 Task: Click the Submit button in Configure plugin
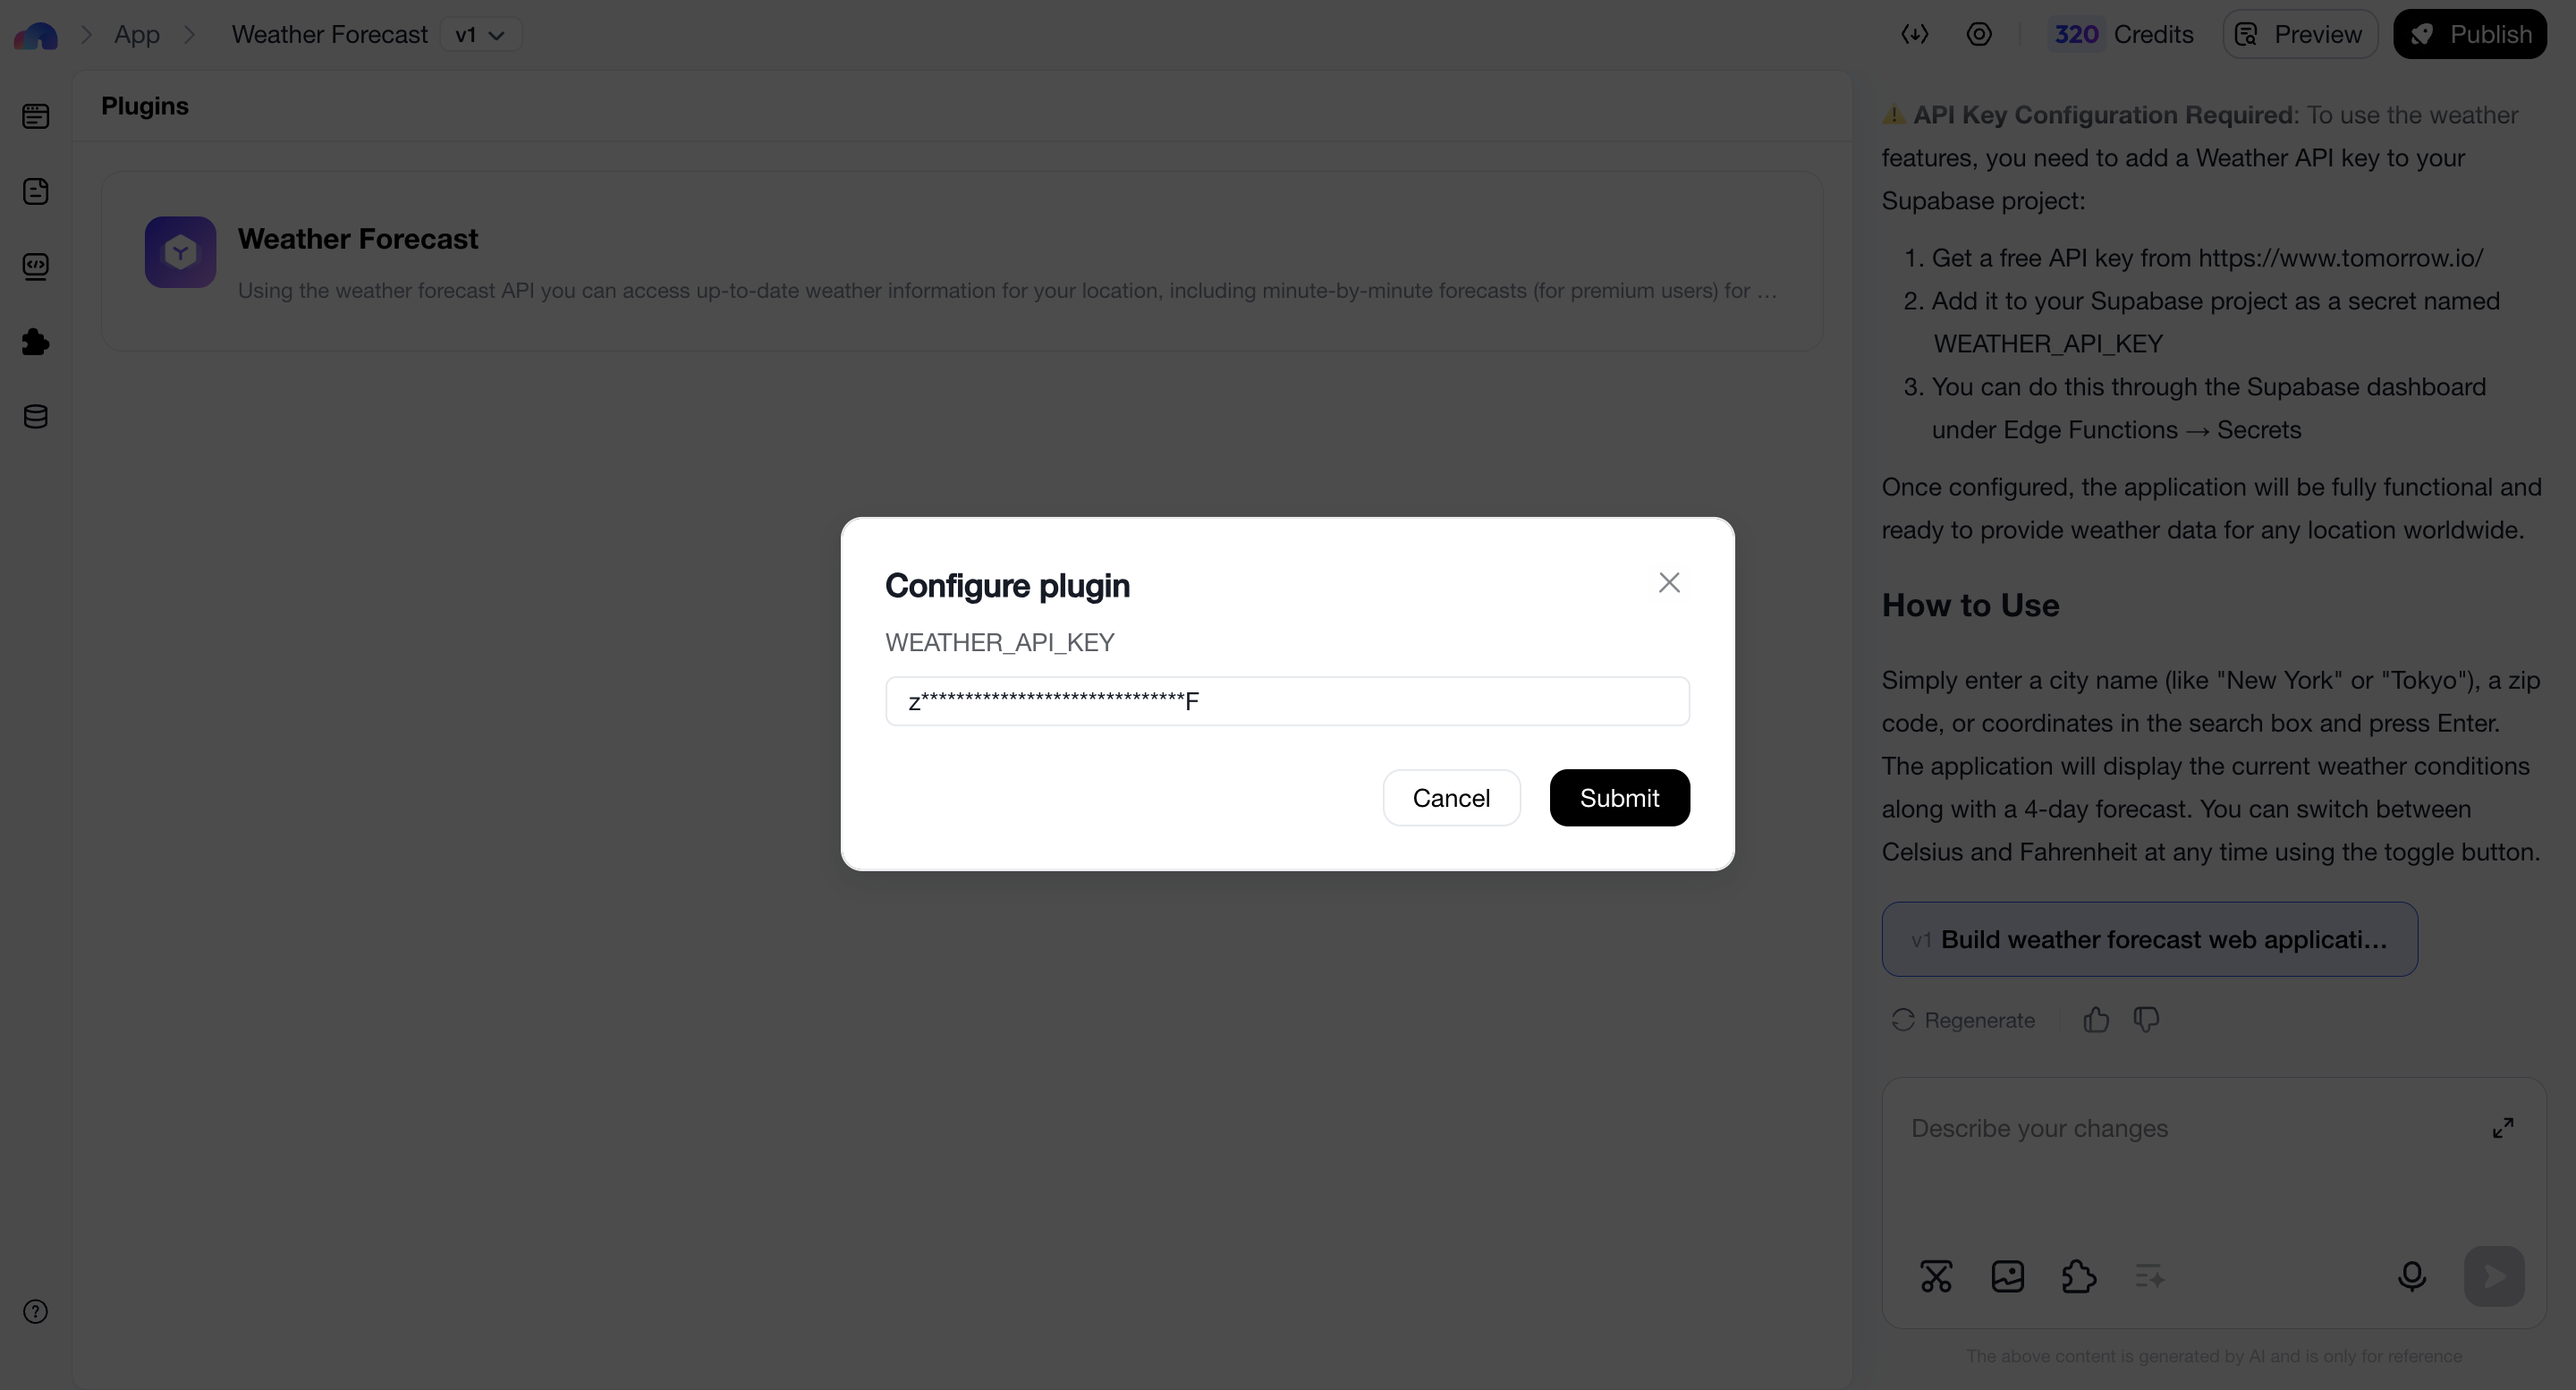coord(1619,798)
